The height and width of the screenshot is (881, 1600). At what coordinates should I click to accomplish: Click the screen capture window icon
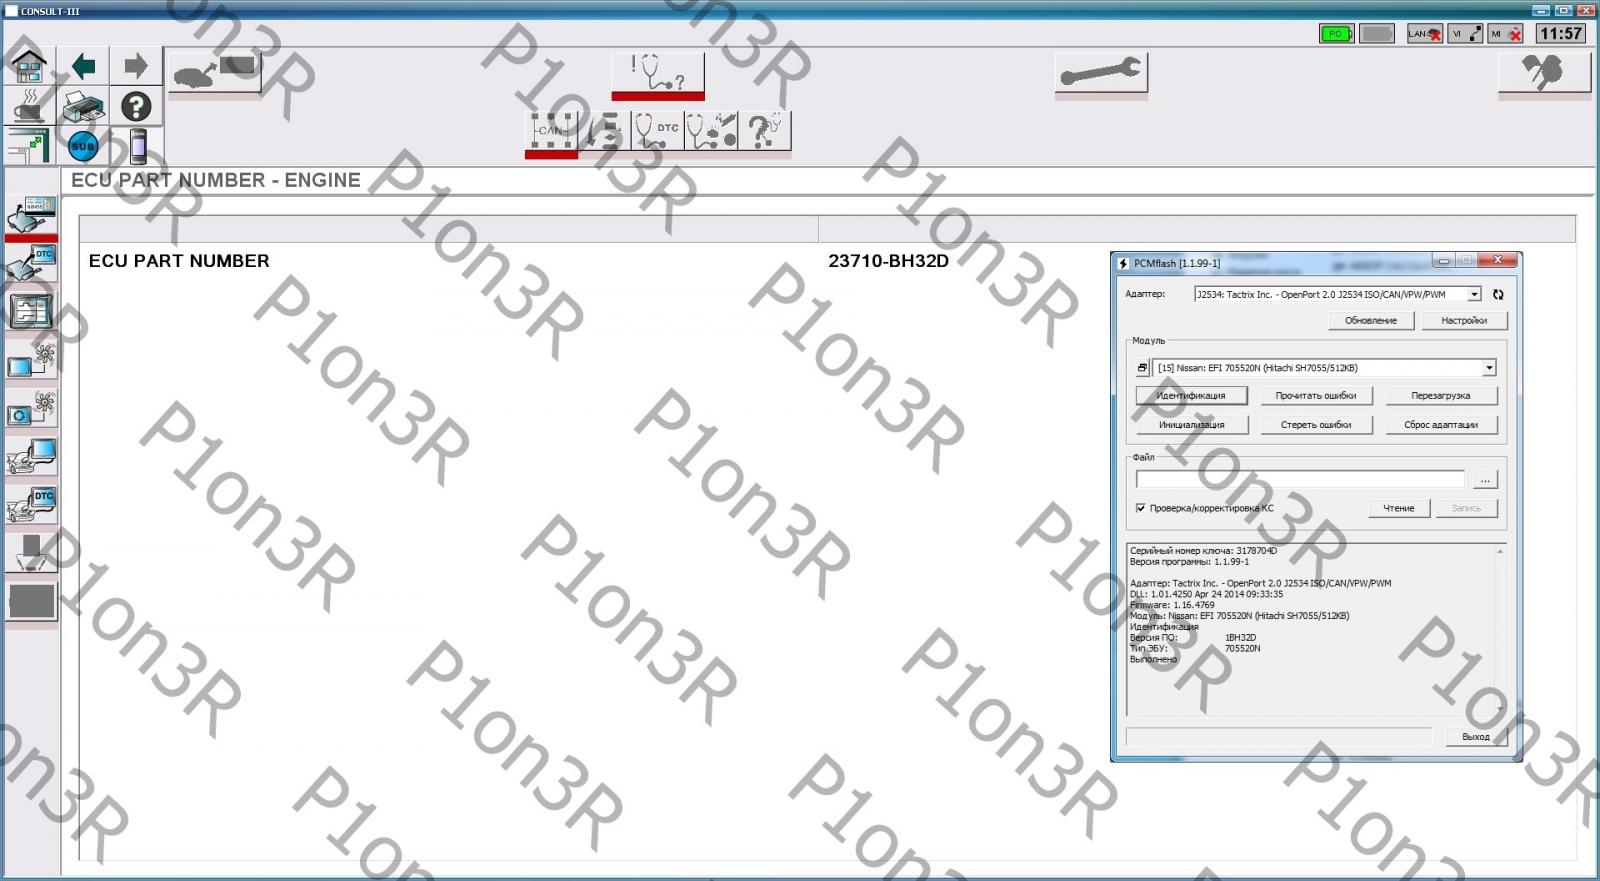coord(29,147)
